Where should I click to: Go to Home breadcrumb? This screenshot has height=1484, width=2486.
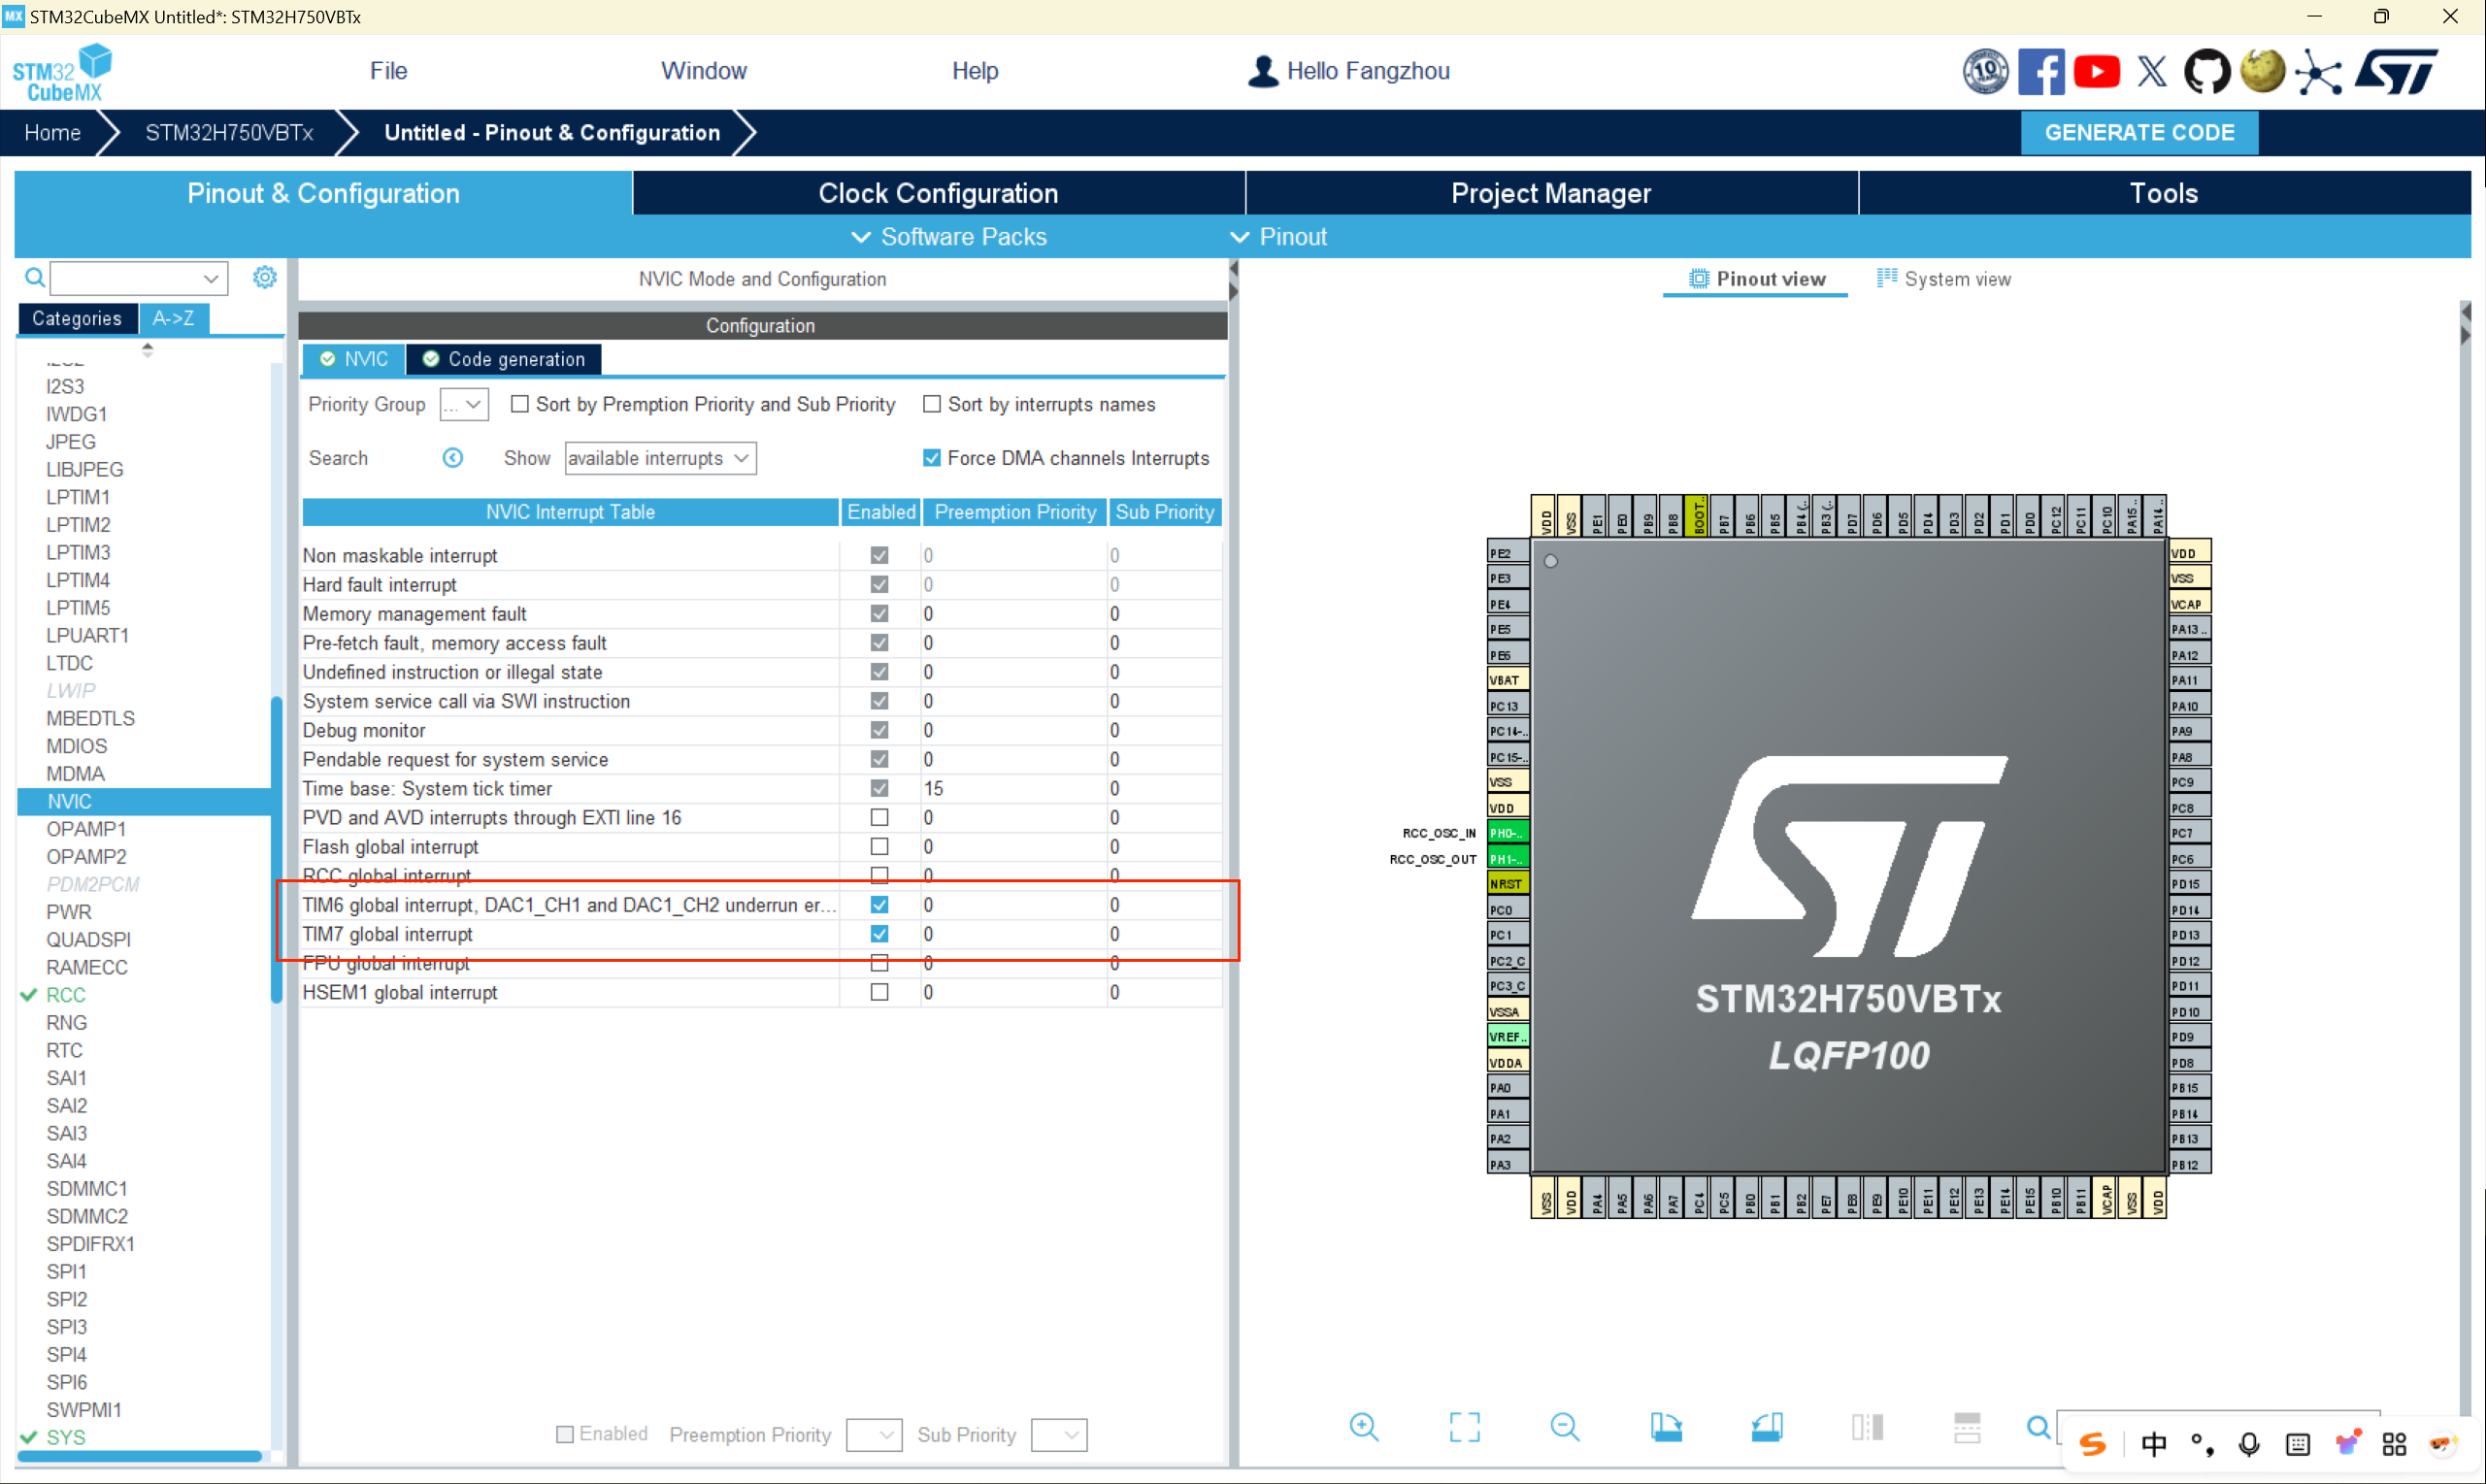point(52,133)
